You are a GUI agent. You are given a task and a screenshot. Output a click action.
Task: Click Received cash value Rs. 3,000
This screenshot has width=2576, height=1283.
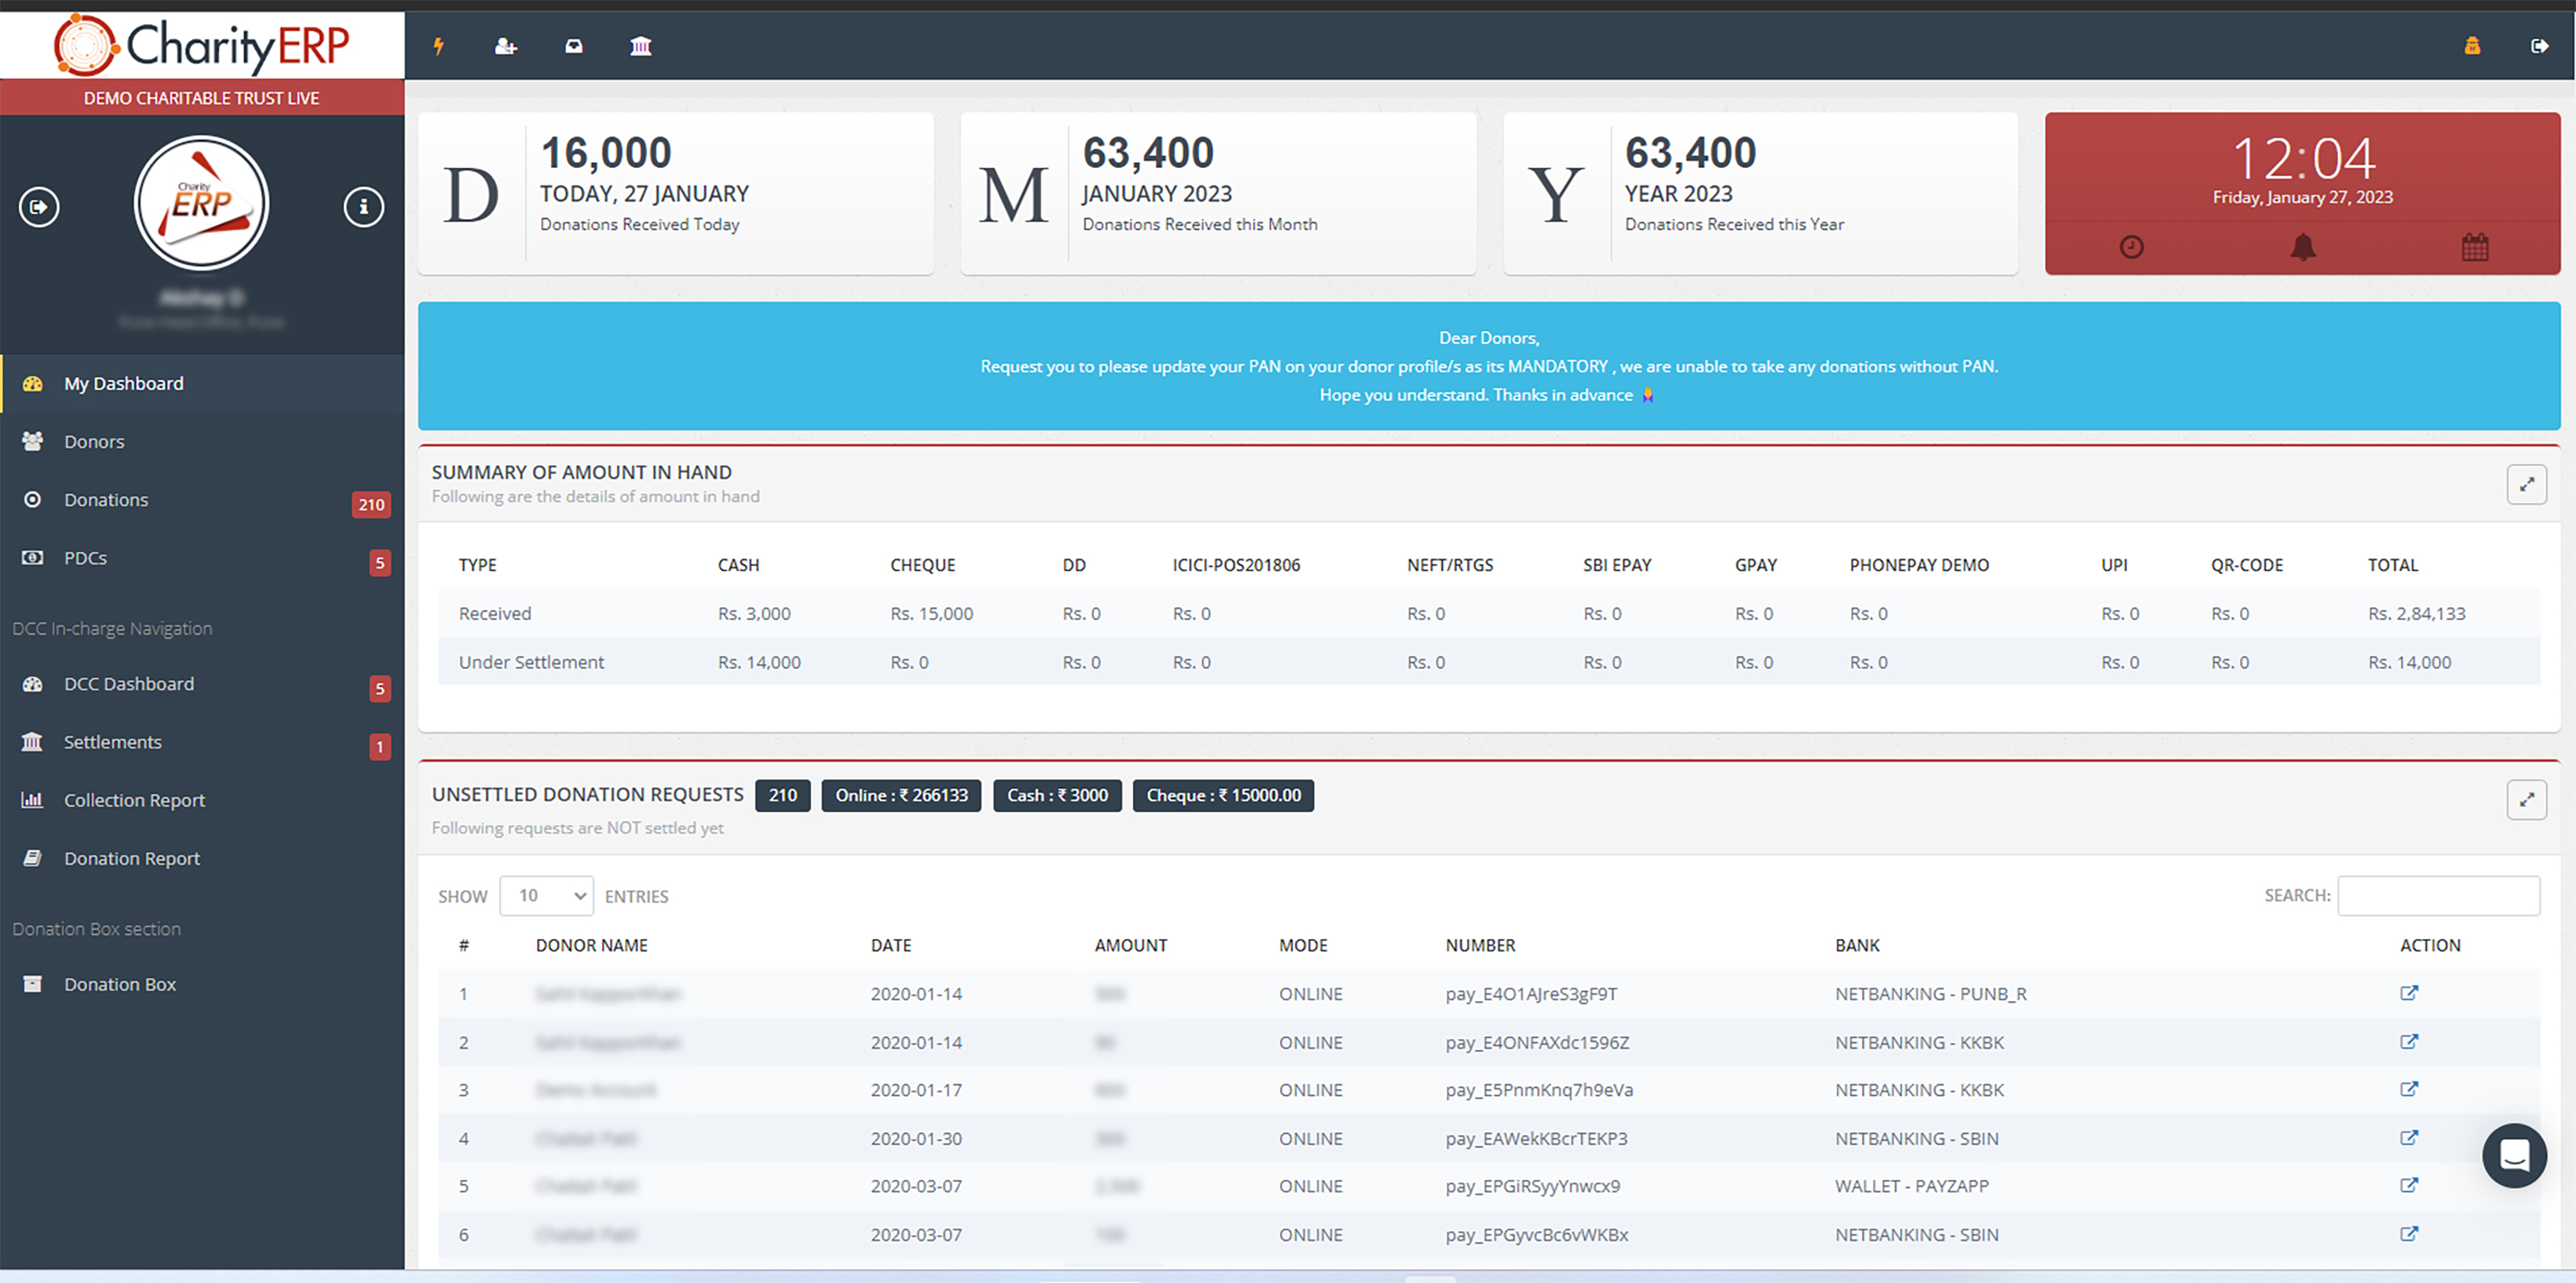[754, 614]
